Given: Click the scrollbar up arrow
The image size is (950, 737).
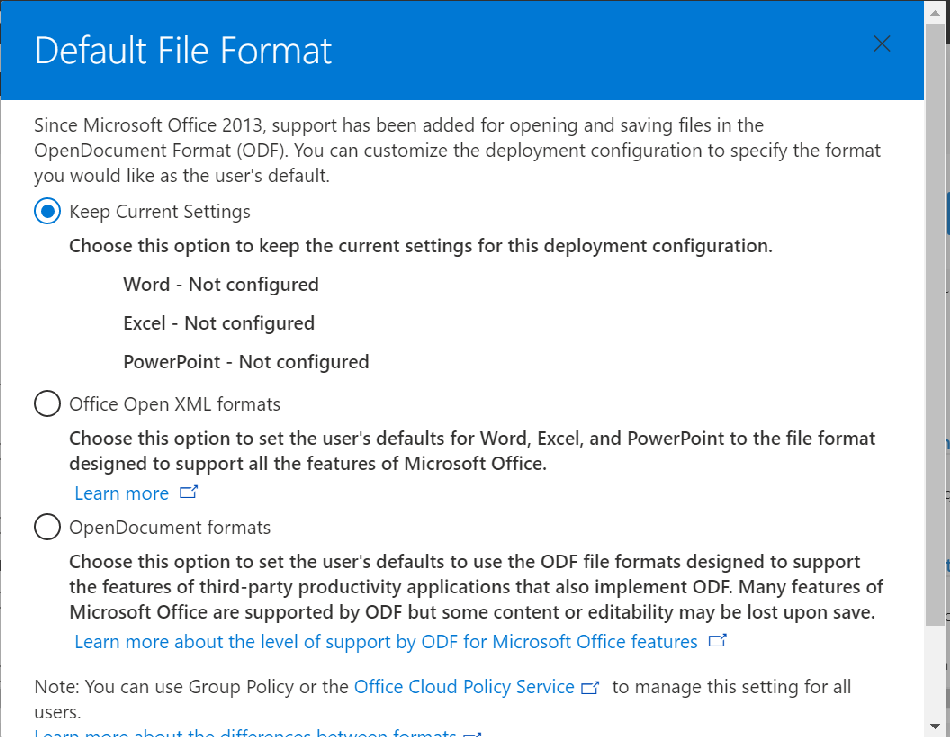Looking at the screenshot, I should point(935,13).
